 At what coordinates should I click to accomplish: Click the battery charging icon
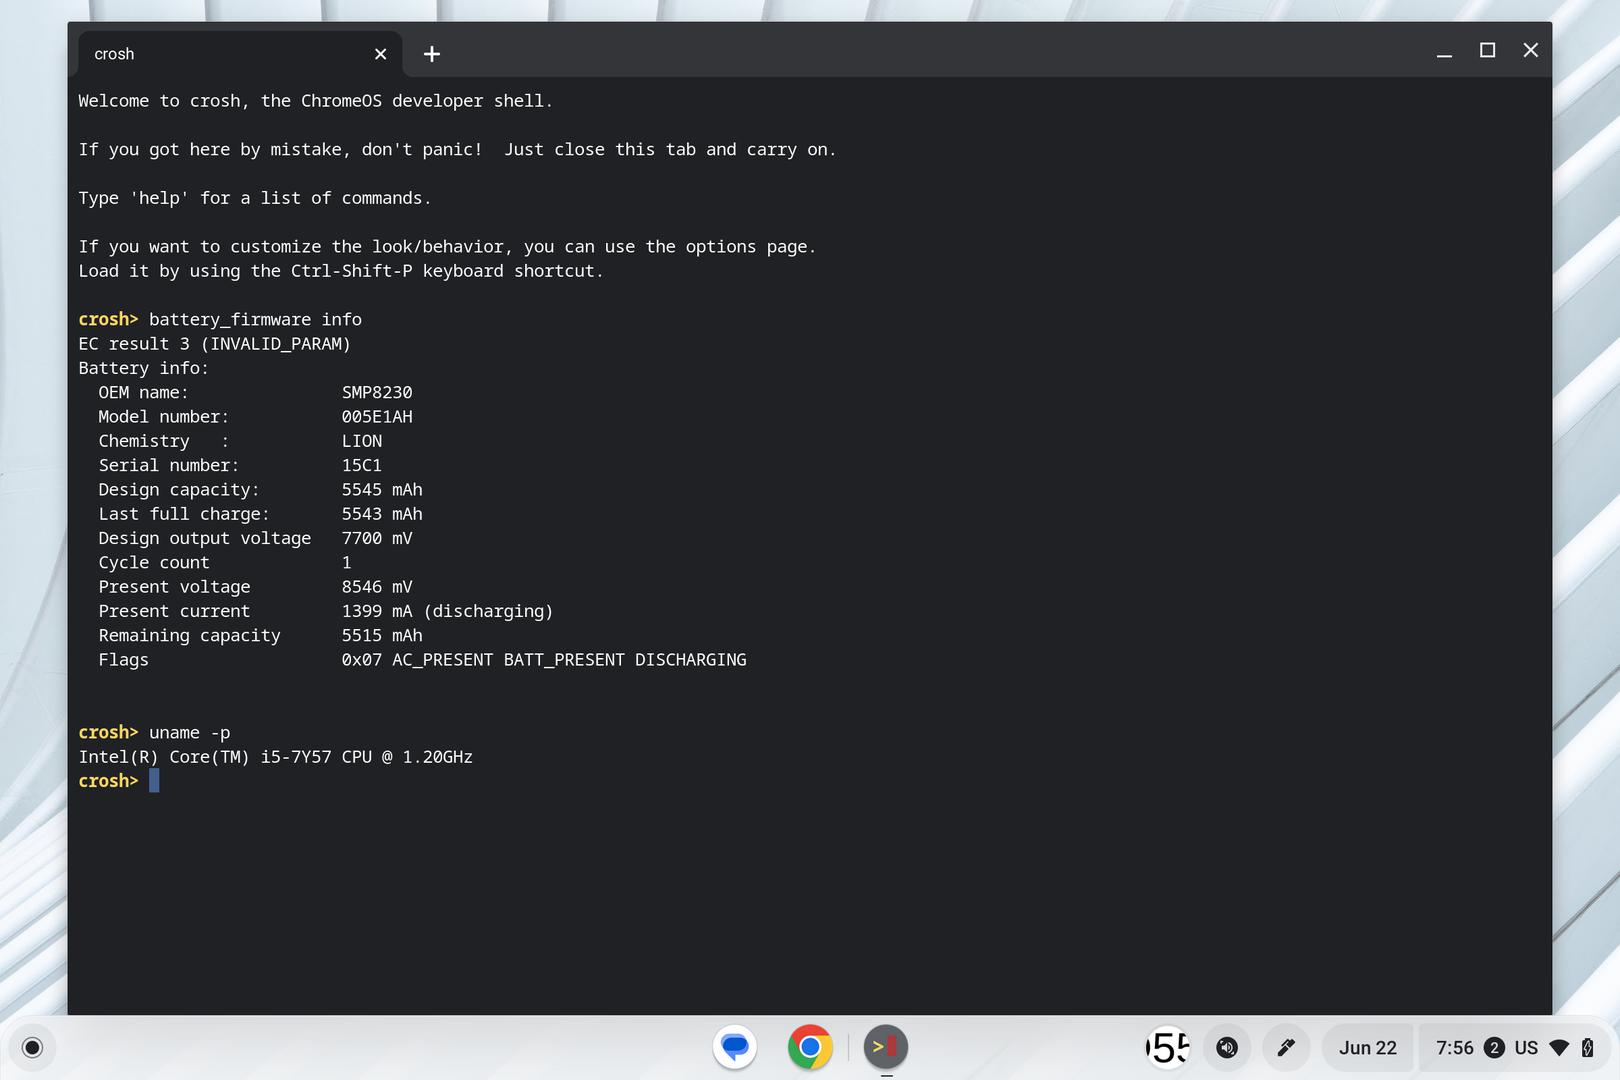pyautogui.click(x=1587, y=1047)
